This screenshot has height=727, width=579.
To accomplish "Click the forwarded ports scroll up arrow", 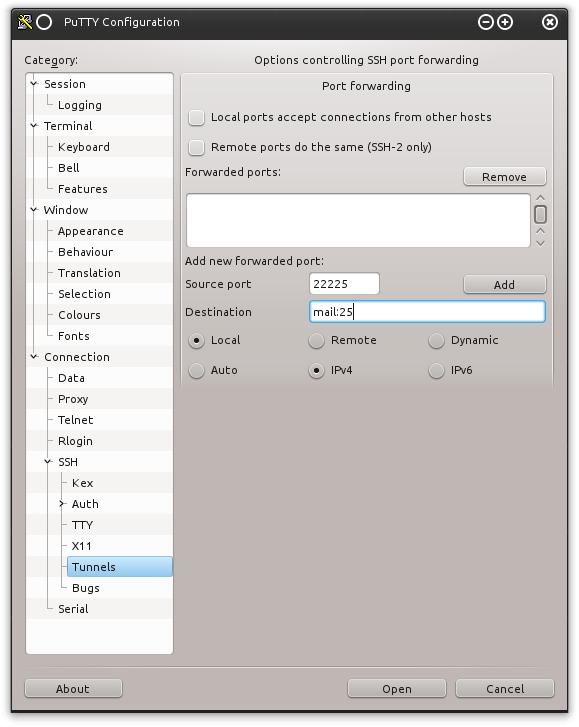I will pos(540,198).
